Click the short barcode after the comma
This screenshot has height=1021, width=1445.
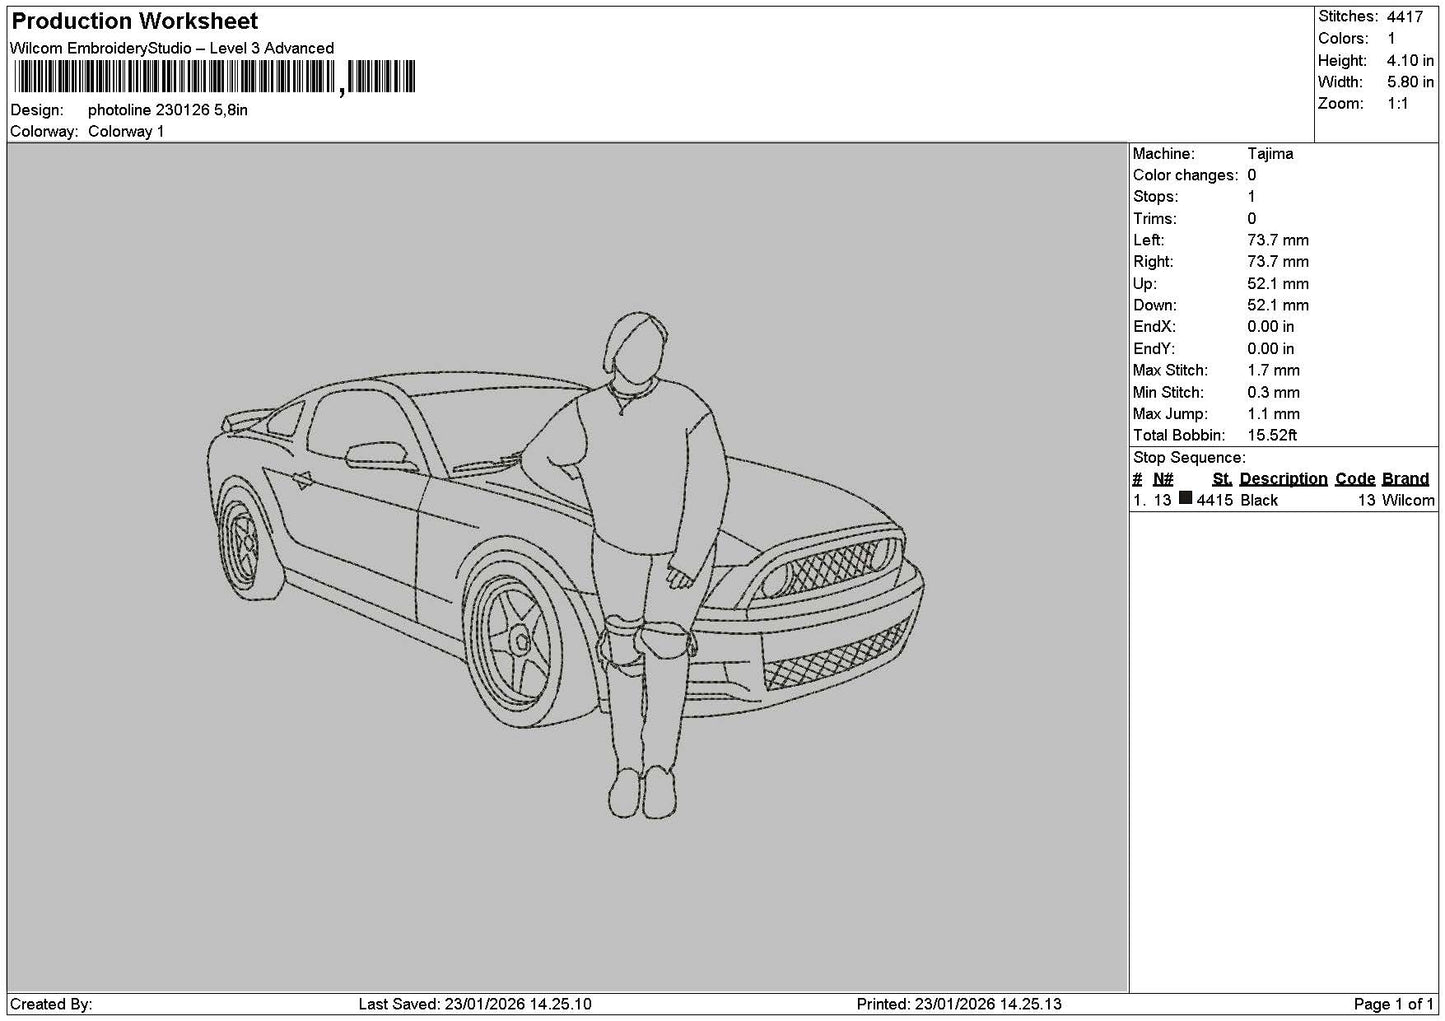(x=382, y=77)
